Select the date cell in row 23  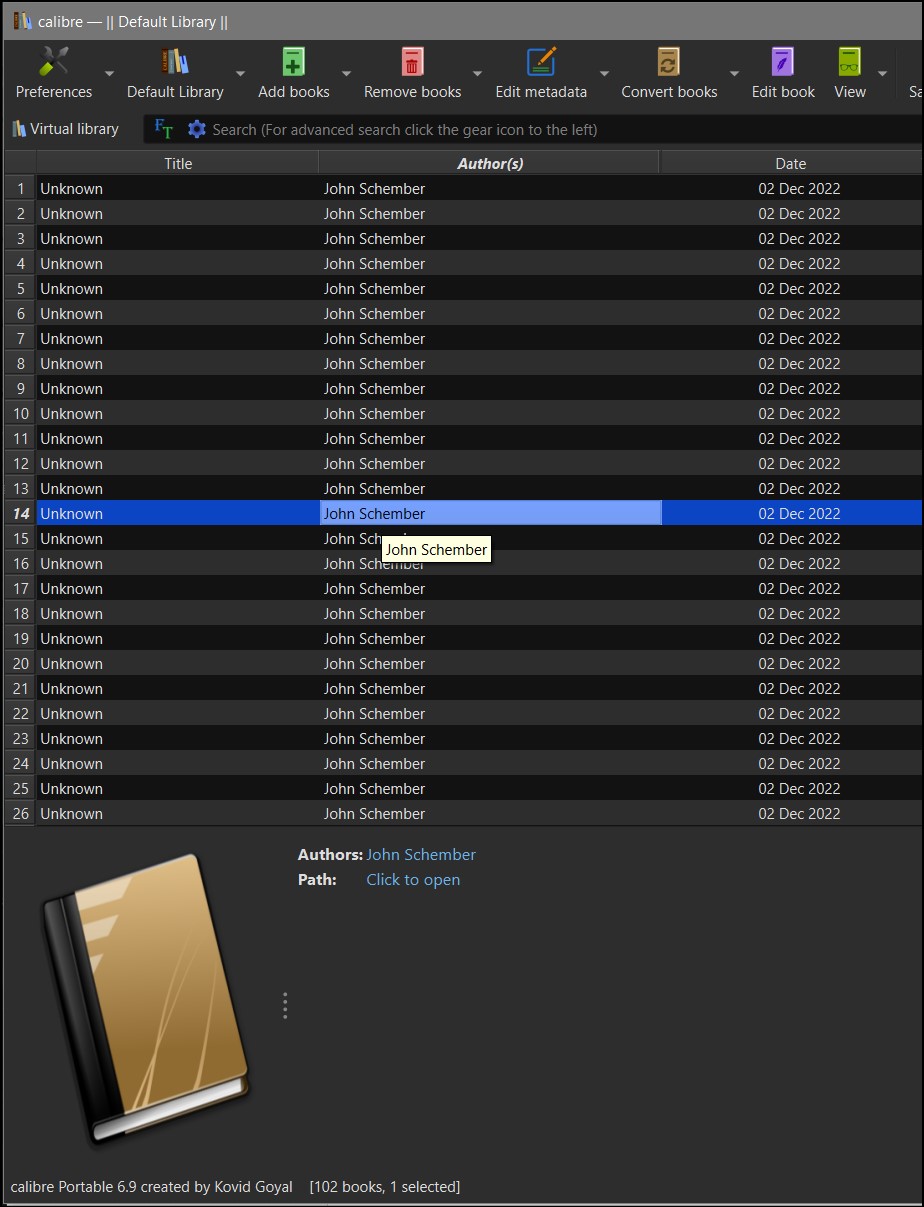799,738
